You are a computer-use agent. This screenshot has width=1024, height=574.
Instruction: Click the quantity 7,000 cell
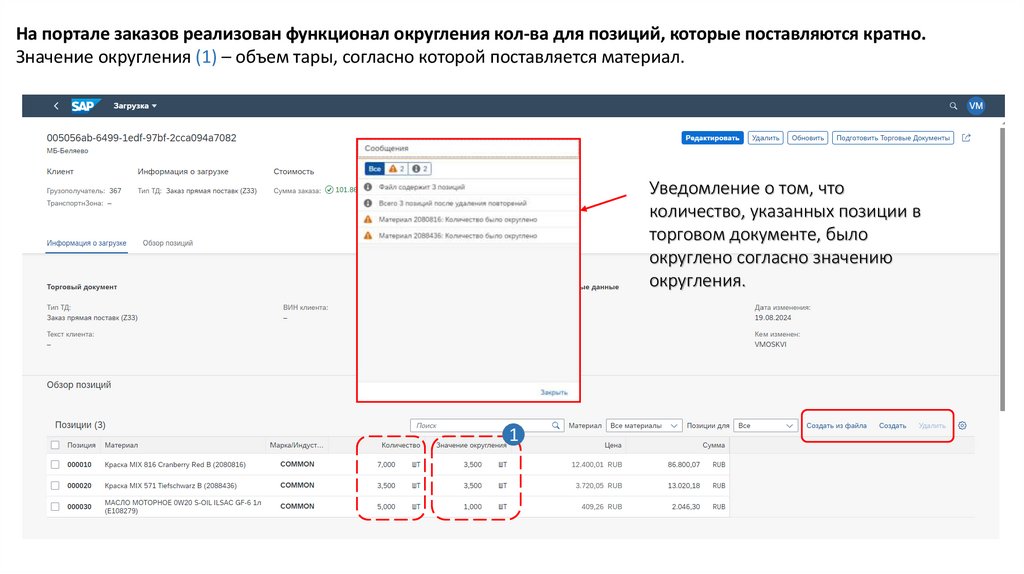pyautogui.click(x=386, y=465)
